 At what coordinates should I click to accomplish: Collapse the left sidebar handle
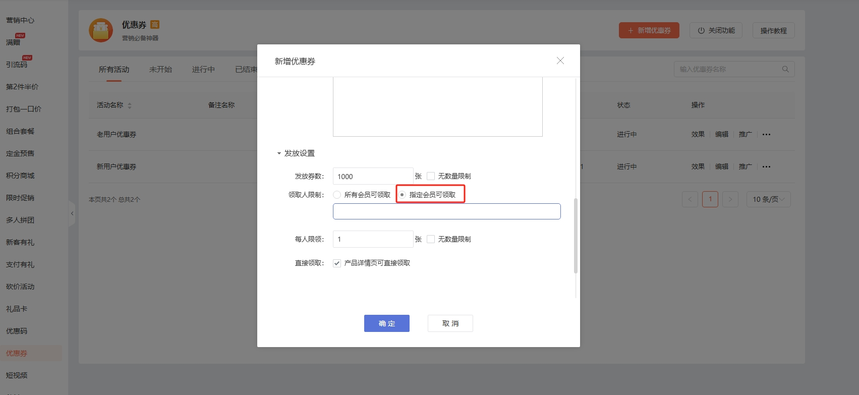point(72,214)
